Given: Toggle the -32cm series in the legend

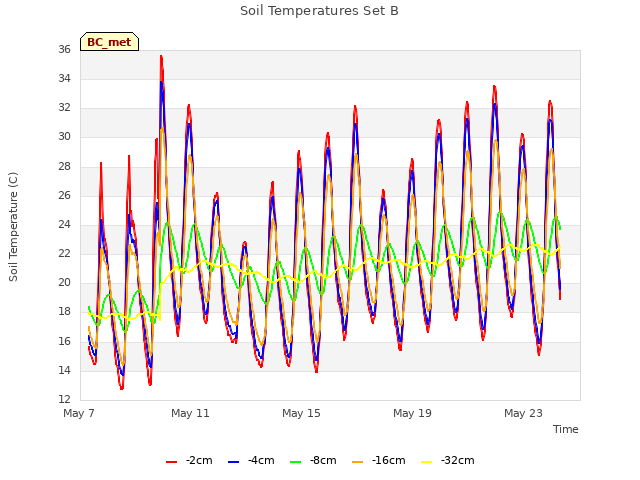Looking at the screenshot, I should coord(448,460).
